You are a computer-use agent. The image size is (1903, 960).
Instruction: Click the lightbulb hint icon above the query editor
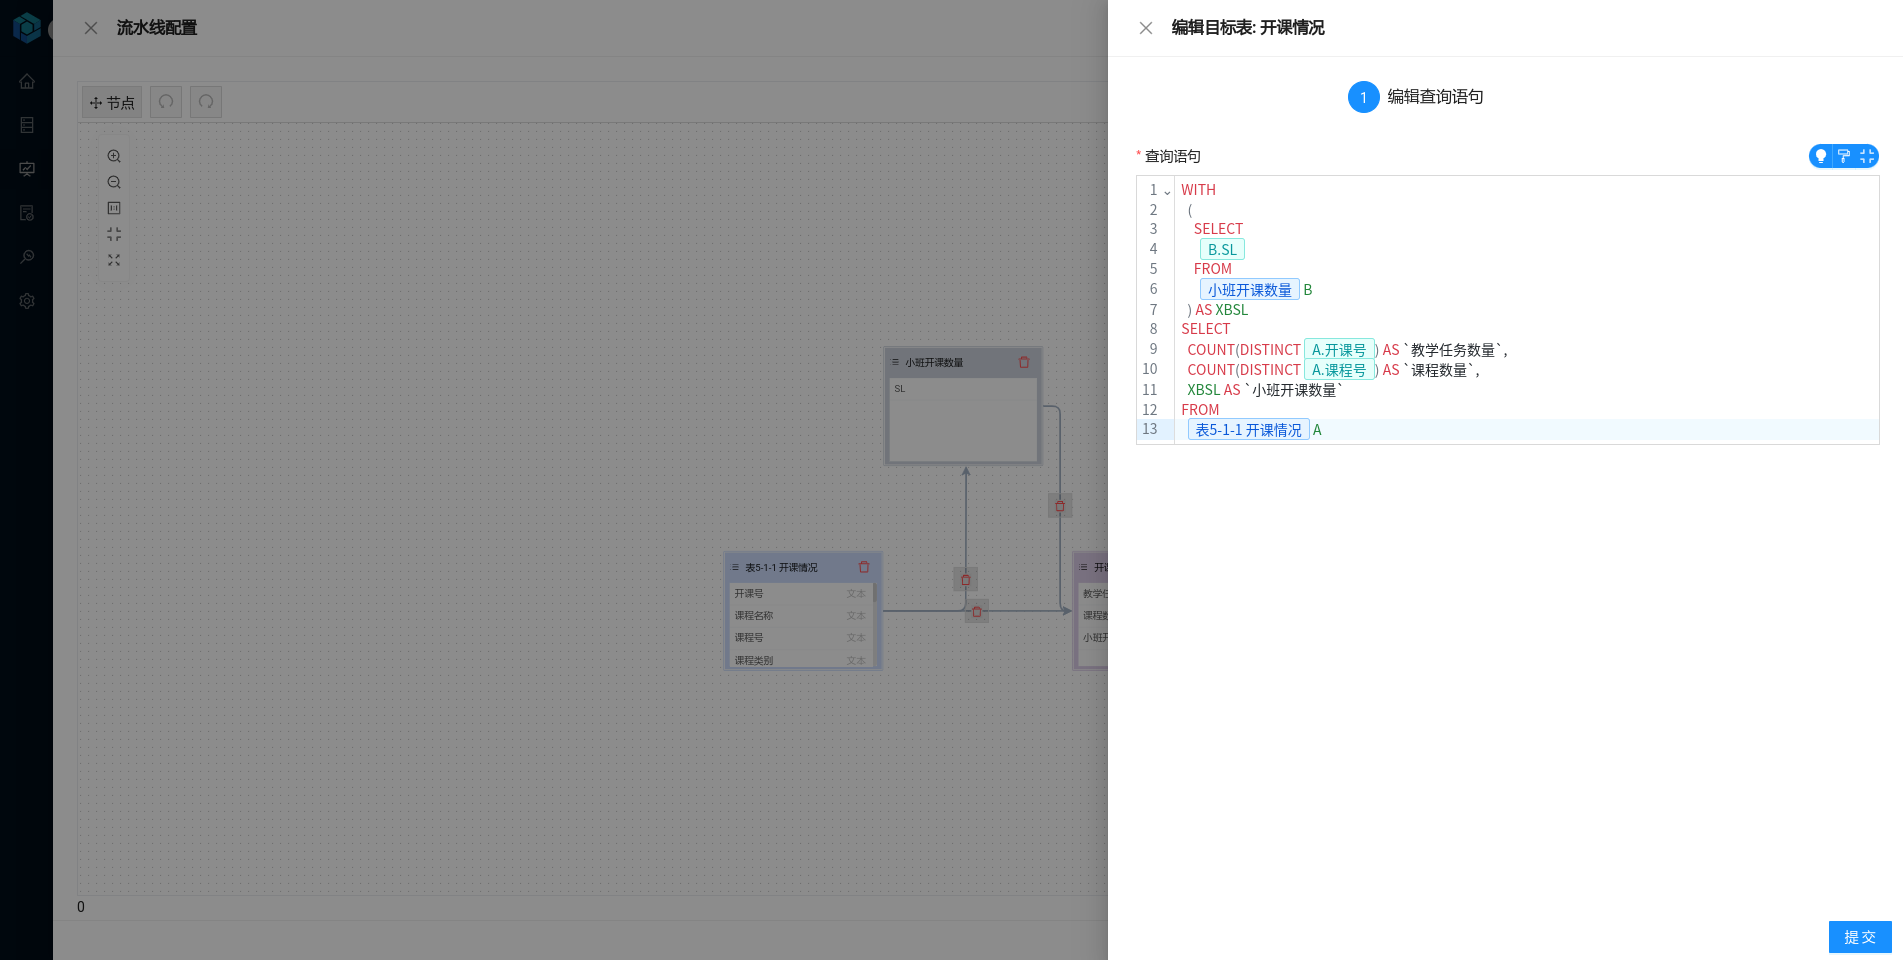pos(1820,156)
